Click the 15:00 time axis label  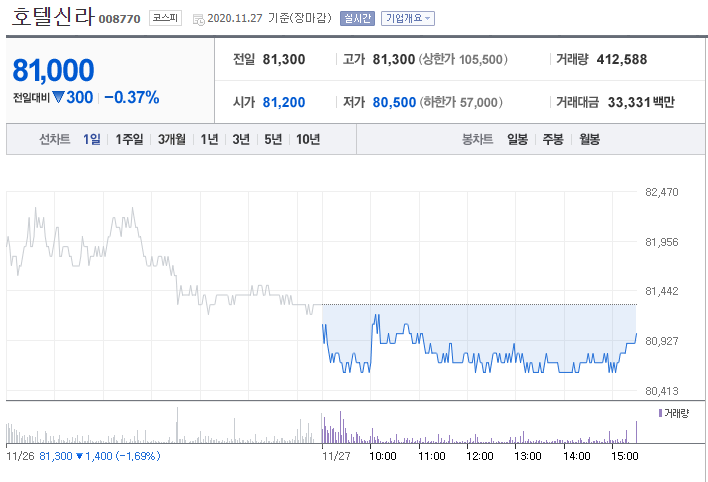pos(625,456)
